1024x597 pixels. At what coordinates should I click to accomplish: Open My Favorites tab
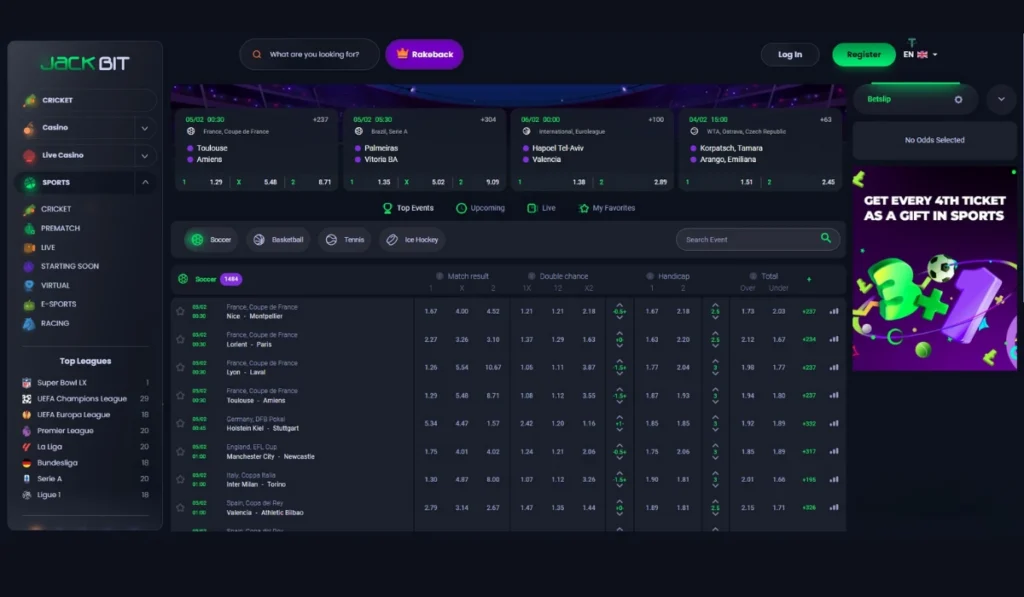(607, 208)
